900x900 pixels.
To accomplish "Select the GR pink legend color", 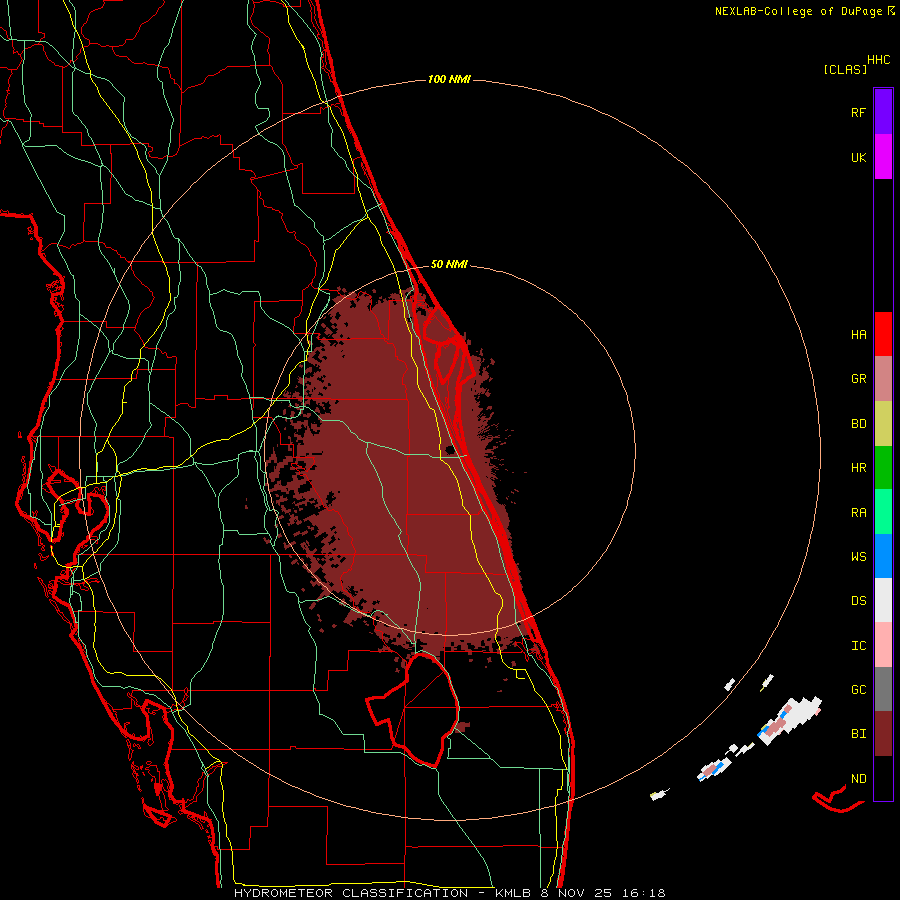I will (x=883, y=379).
